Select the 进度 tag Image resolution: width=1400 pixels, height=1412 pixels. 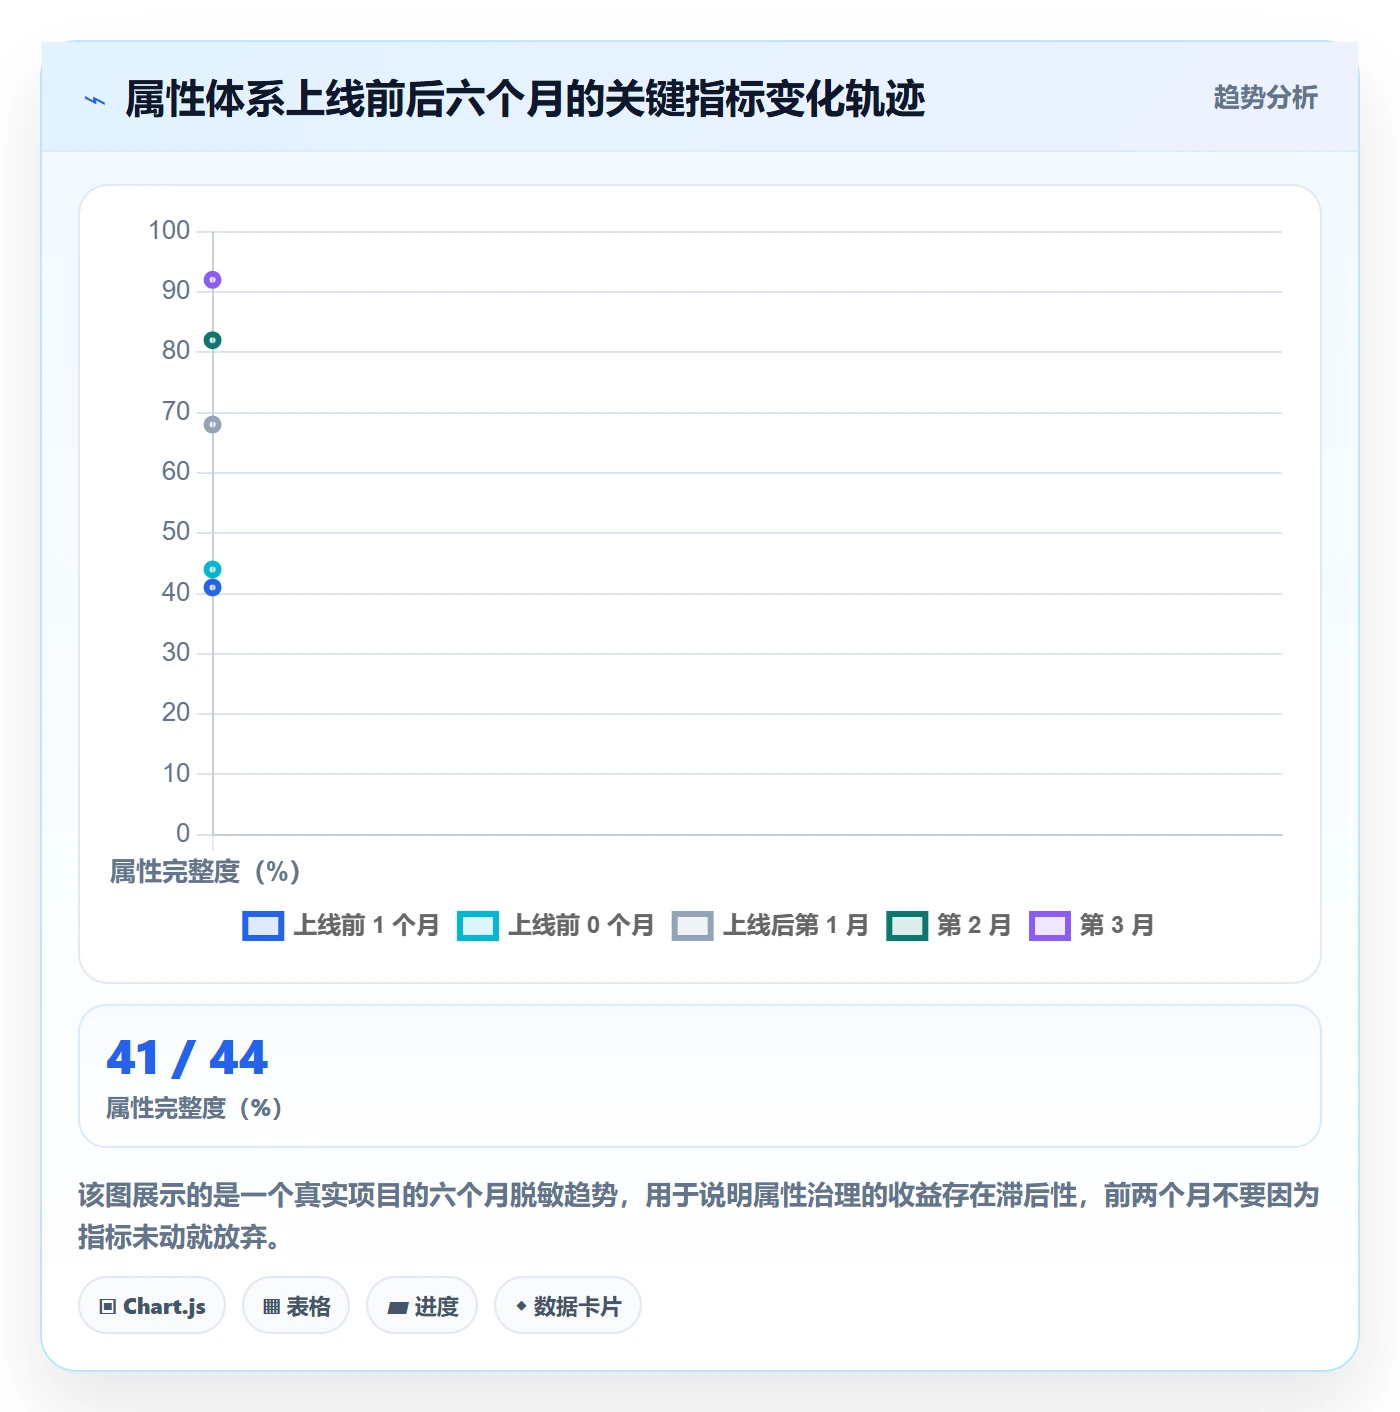[422, 1306]
